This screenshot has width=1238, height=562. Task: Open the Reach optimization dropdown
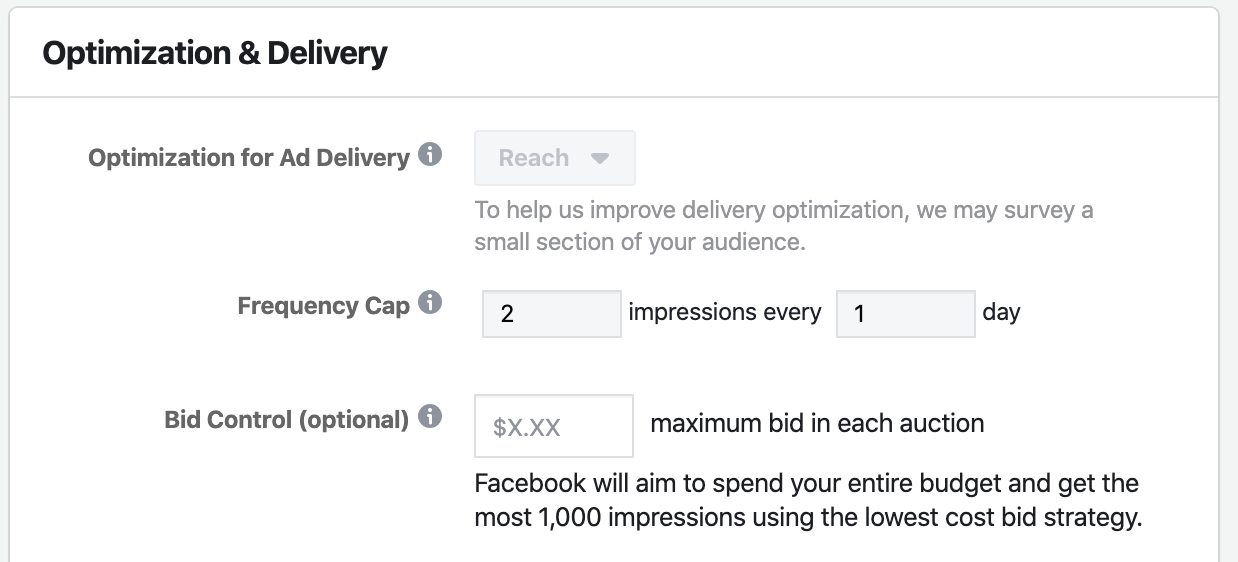point(555,158)
